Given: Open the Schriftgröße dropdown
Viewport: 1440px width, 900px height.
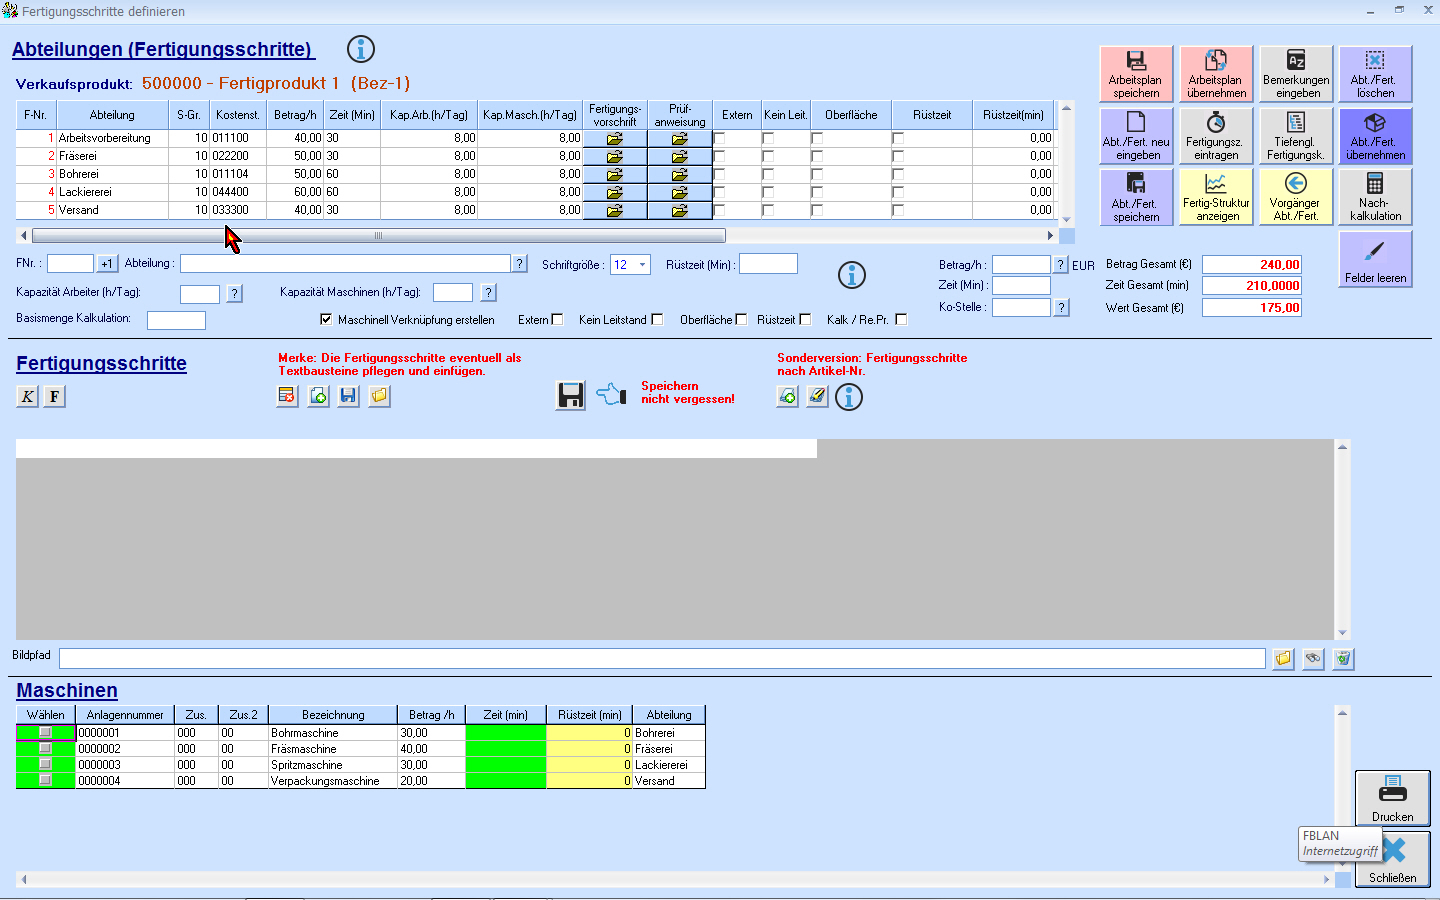Looking at the screenshot, I should pos(642,265).
